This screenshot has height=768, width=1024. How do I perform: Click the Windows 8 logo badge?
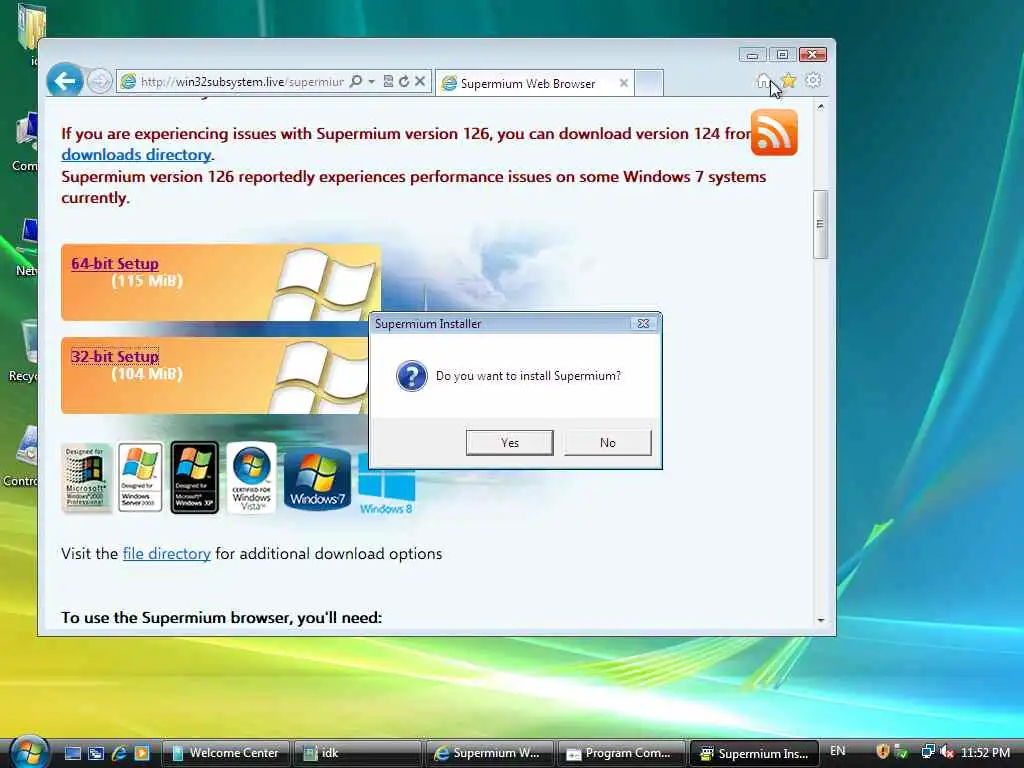coord(387,483)
